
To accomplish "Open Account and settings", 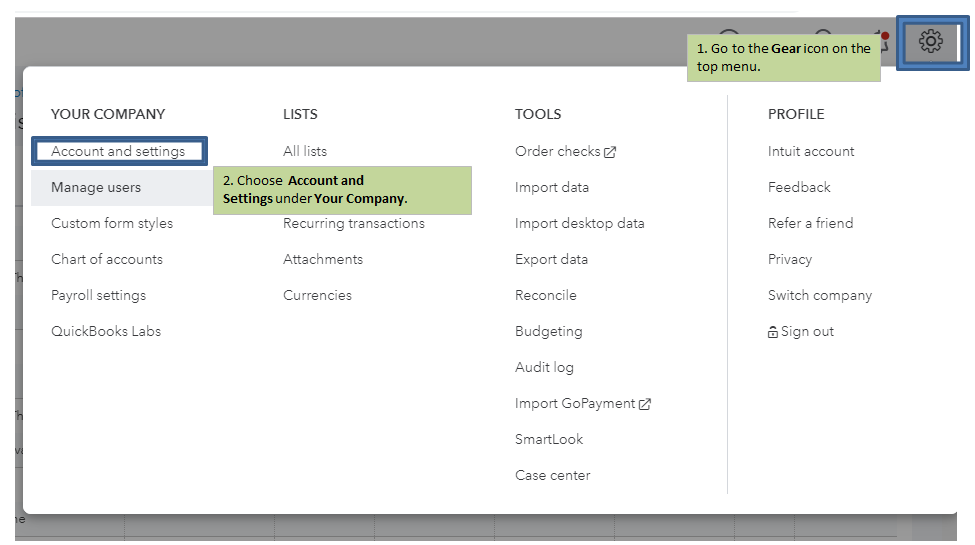I will pos(118,151).
